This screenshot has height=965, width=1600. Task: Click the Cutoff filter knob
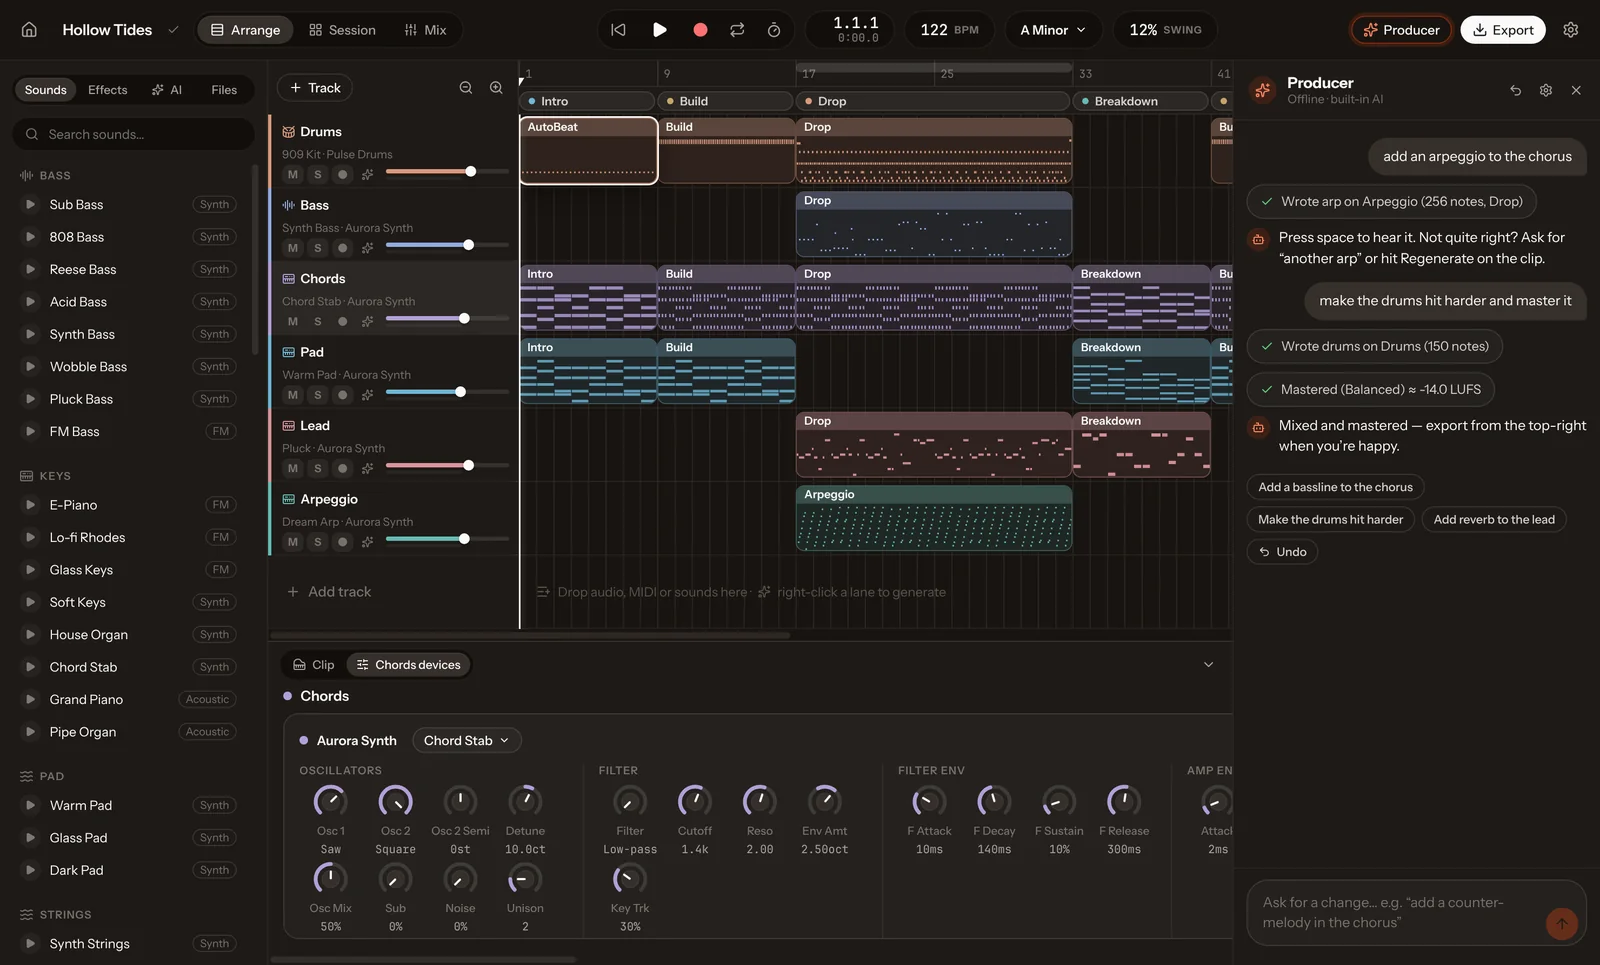point(694,801)
